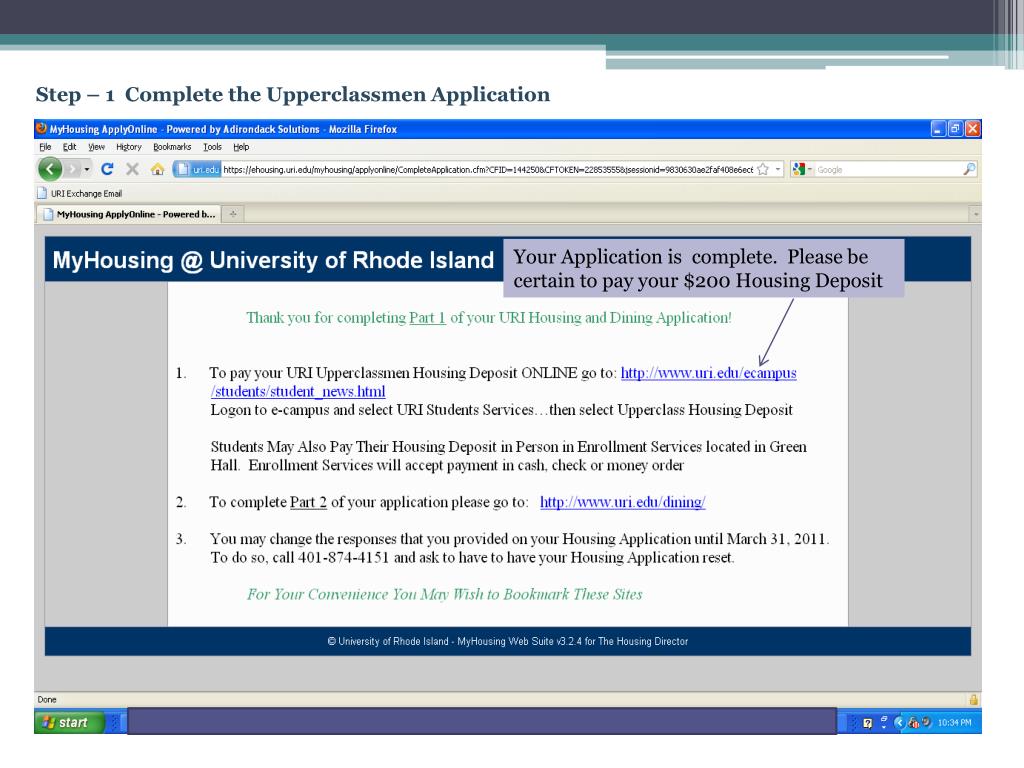1024x768 pixels.
Task: Click into the Google search box
Action: [888, 170]
